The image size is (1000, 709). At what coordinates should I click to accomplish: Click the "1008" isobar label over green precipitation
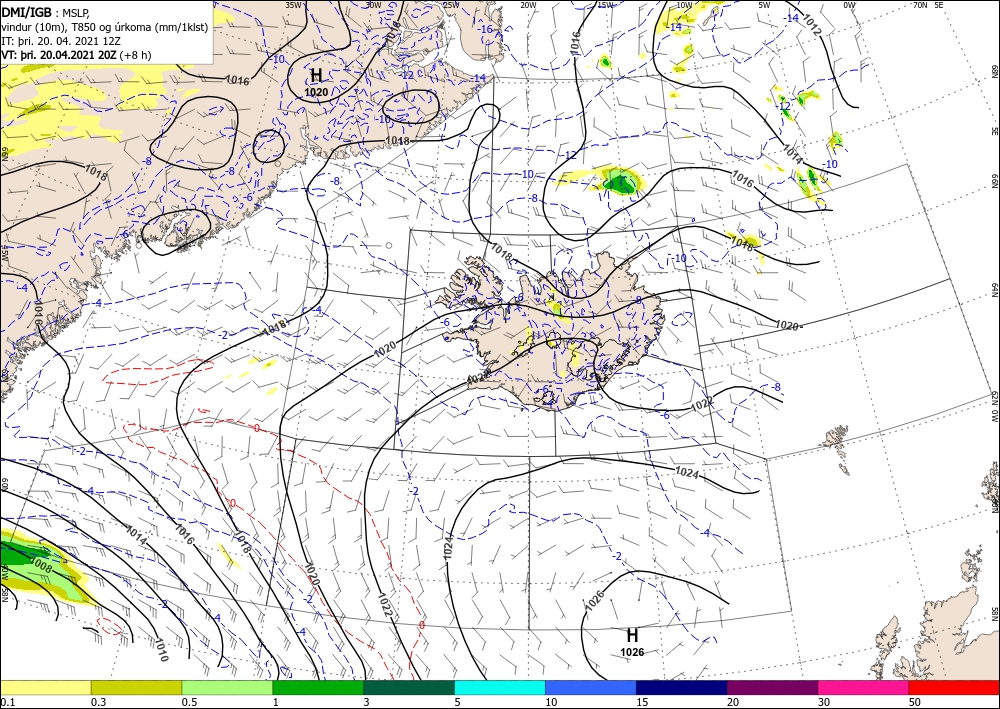(x=41, y=566)
